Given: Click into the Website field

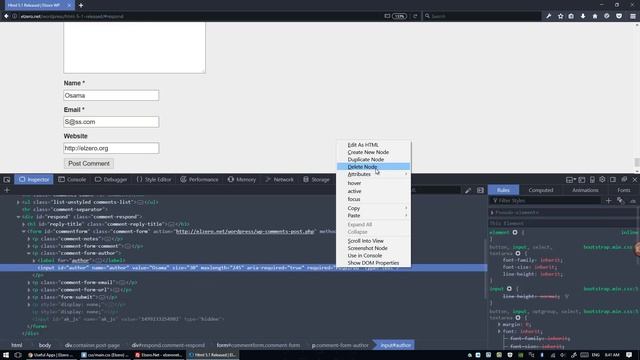Looking at the screenshot, I should click(x=111, y=148).
